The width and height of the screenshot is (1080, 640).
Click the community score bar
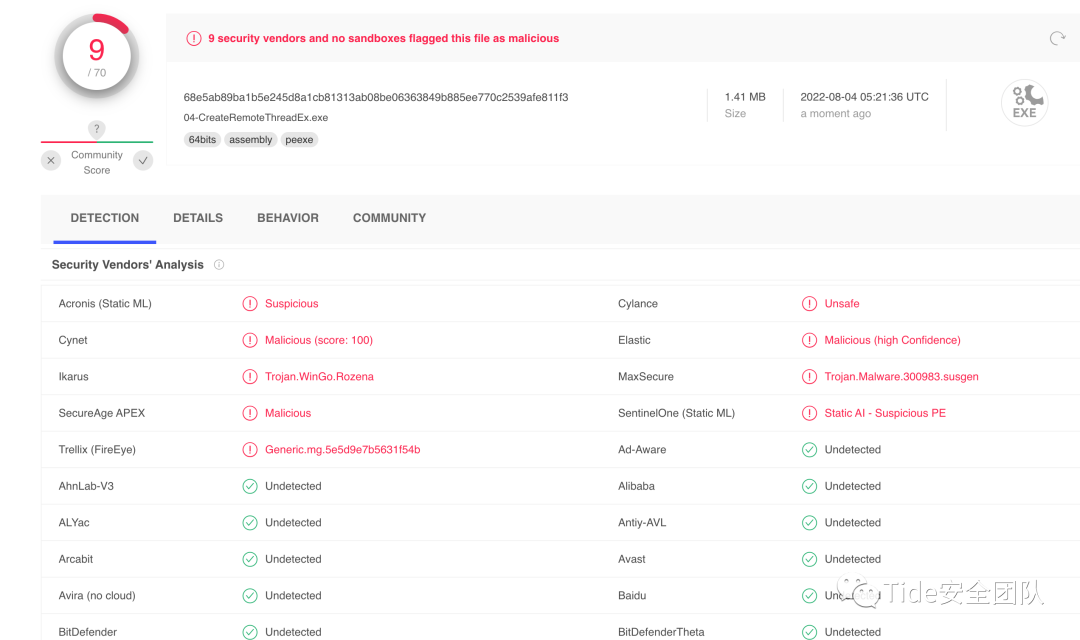(97, 142)
